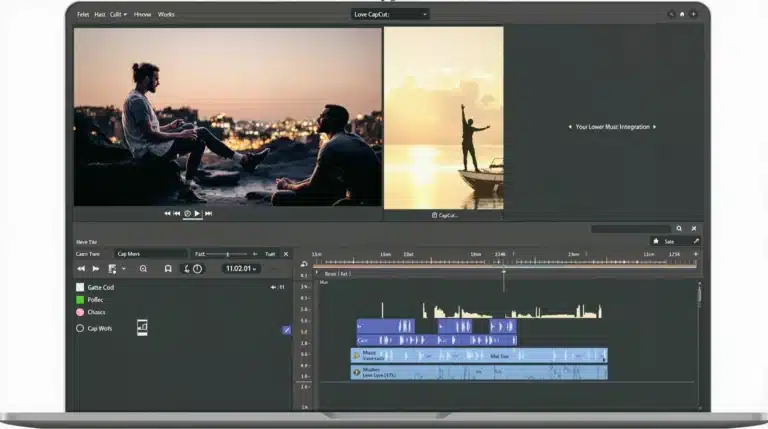Open the Works menu
Viewport: 768px width, 429px height.
coord(166,14)
